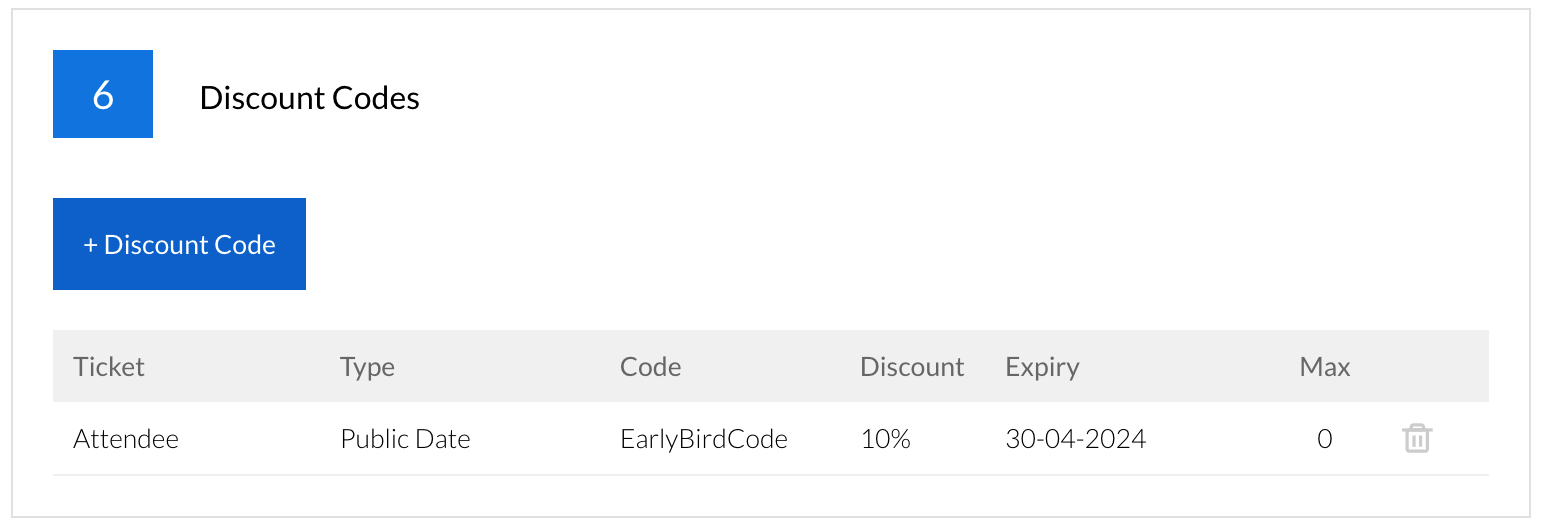1544x528 pixels.
Task: Click the 30-04-2024 expiry date
Action: point(1075,439)
